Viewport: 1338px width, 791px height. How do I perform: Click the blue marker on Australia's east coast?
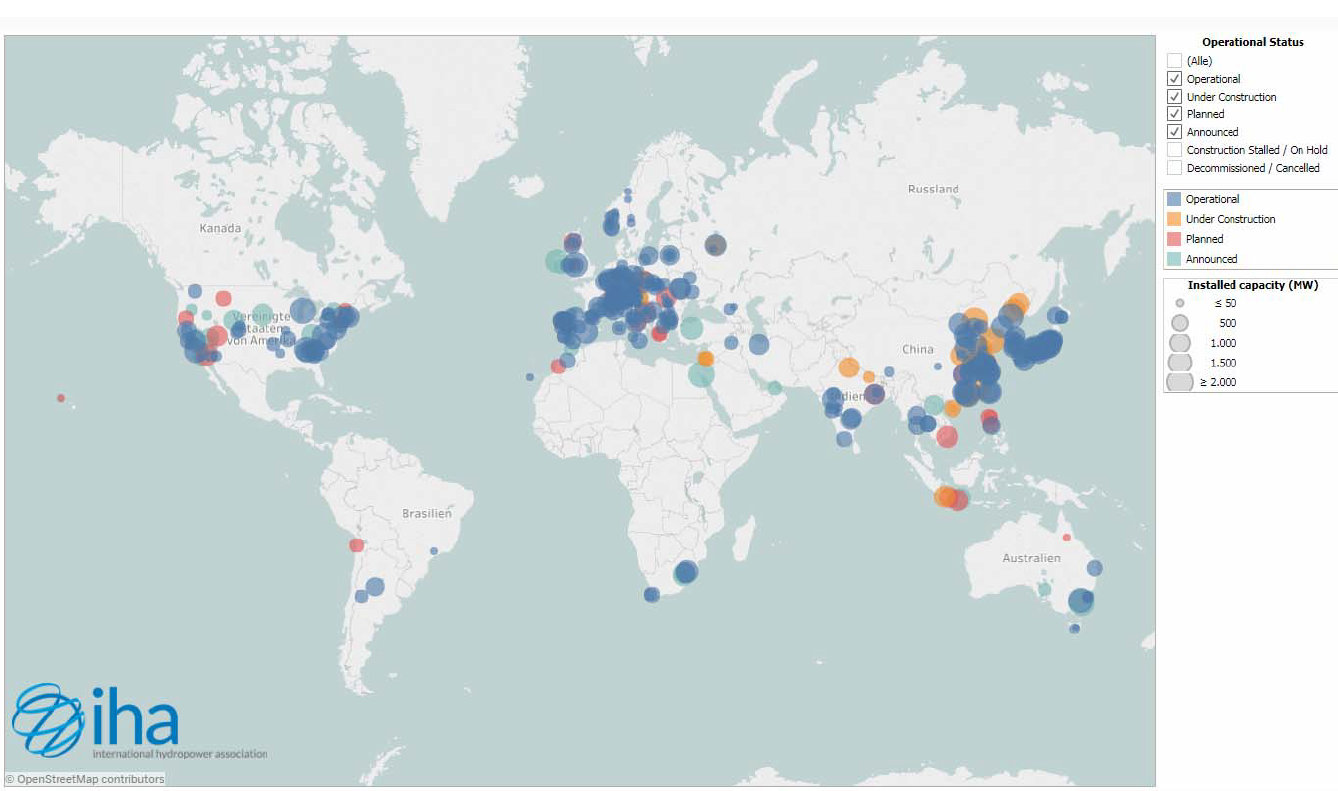coord(1094,568)
